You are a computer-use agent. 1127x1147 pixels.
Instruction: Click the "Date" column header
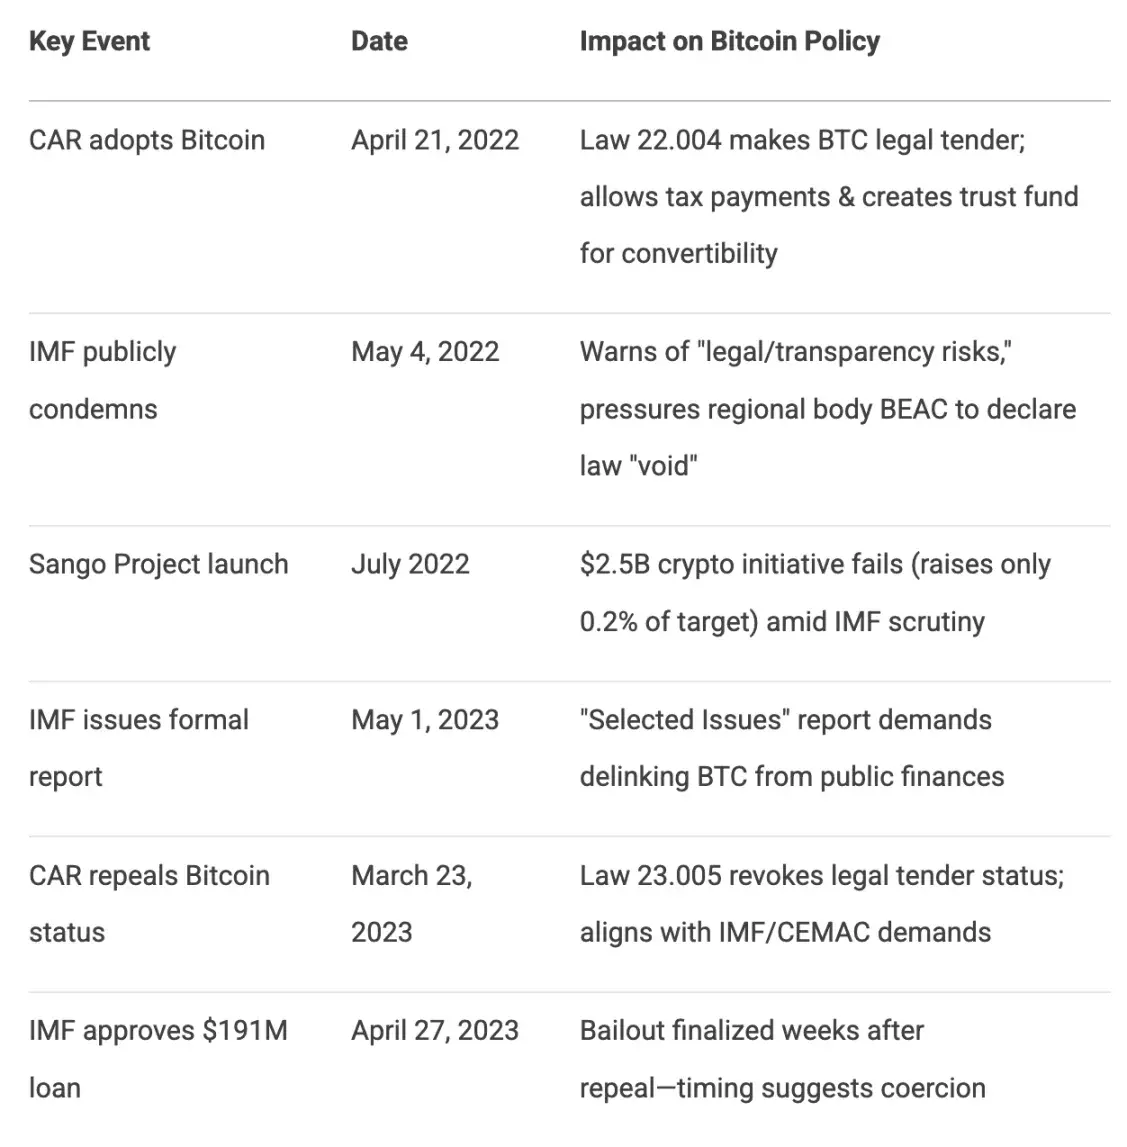coord(379,42)
